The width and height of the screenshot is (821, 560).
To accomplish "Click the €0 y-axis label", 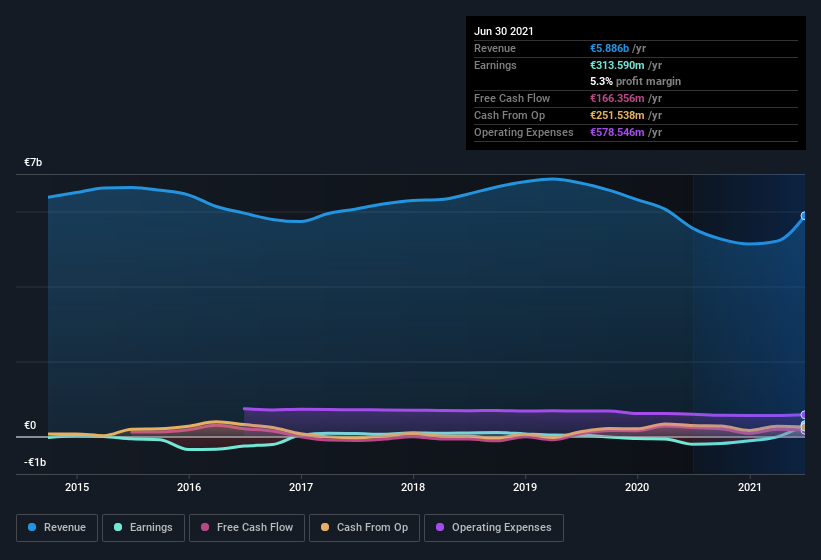I will pyautogui.click(x=30, y=425).
